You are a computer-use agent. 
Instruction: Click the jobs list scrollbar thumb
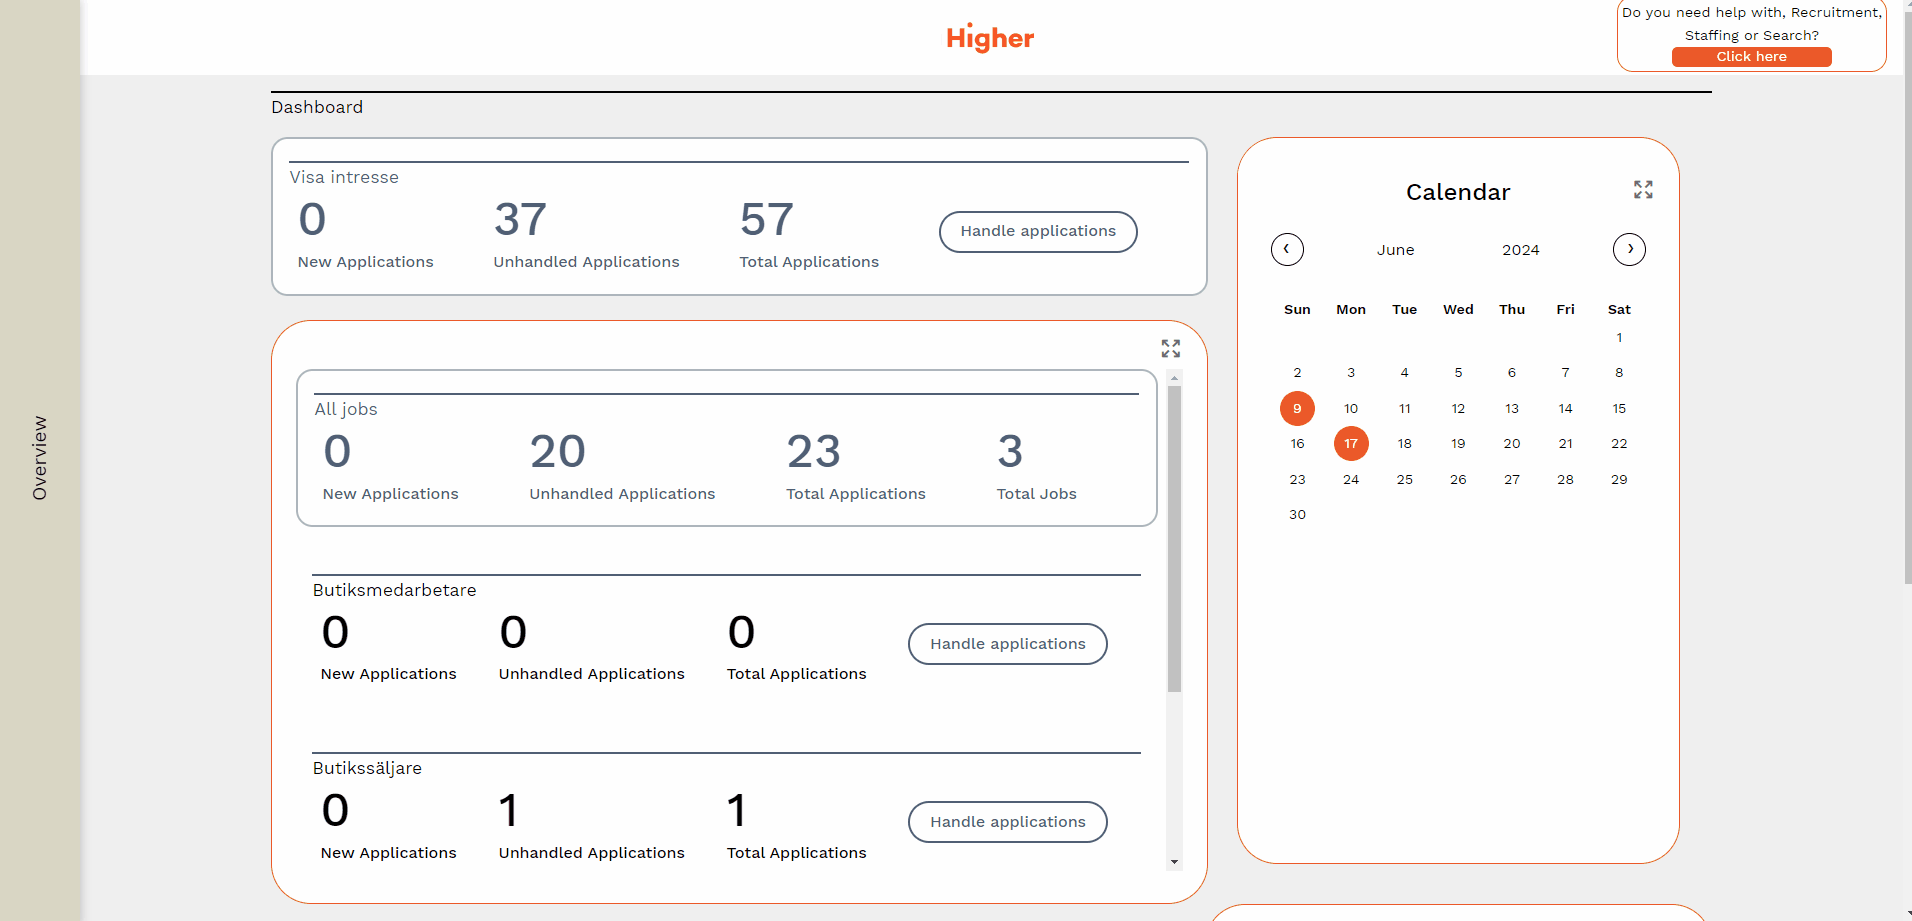point(1174,540)
